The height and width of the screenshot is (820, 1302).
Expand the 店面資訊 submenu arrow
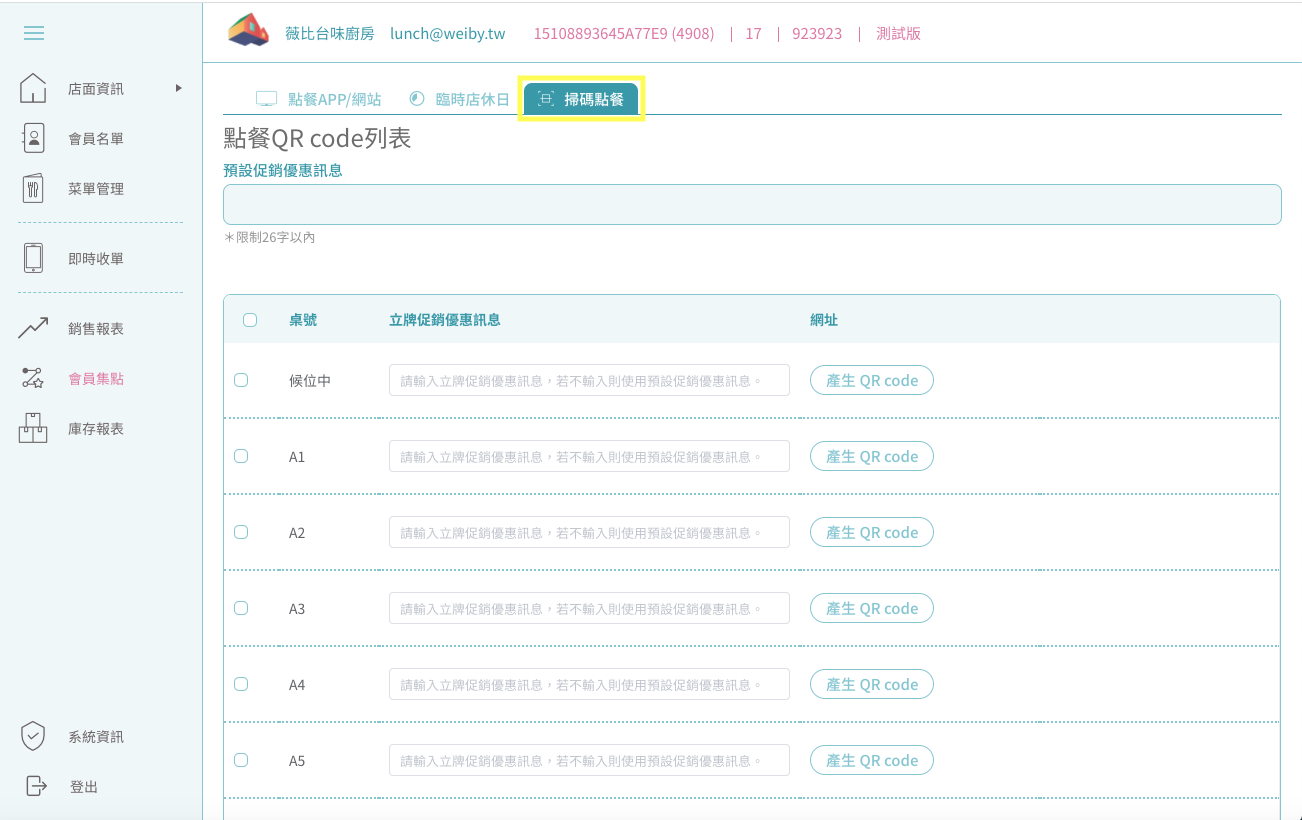179,88
